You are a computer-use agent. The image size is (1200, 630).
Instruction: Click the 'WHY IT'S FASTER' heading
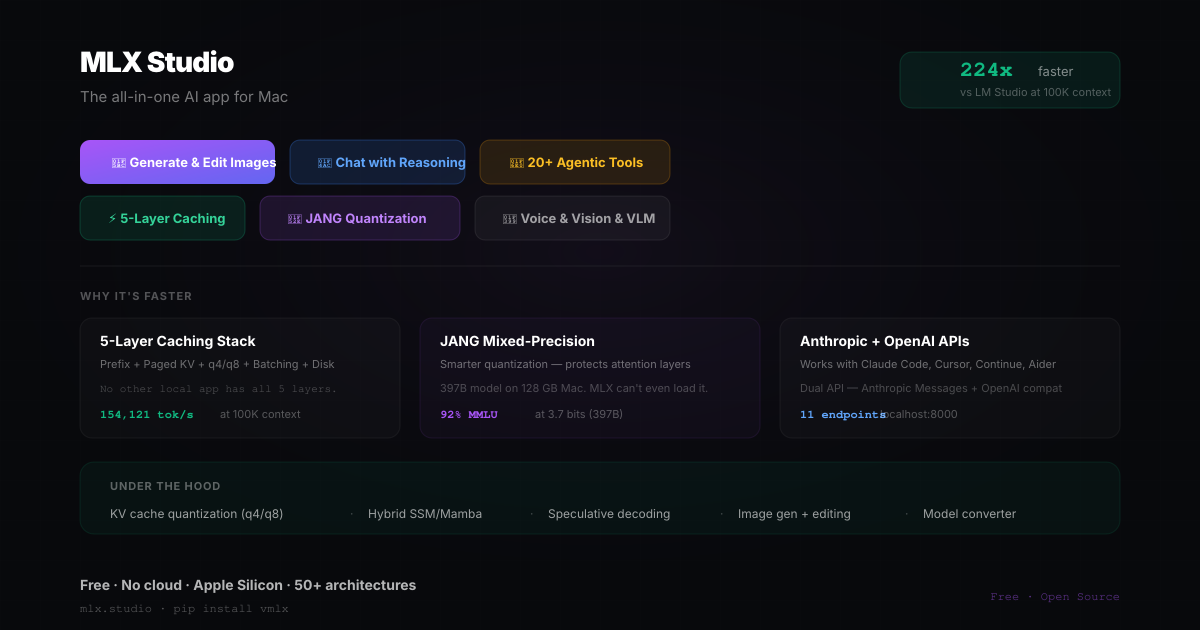click(x=136, y=296)
